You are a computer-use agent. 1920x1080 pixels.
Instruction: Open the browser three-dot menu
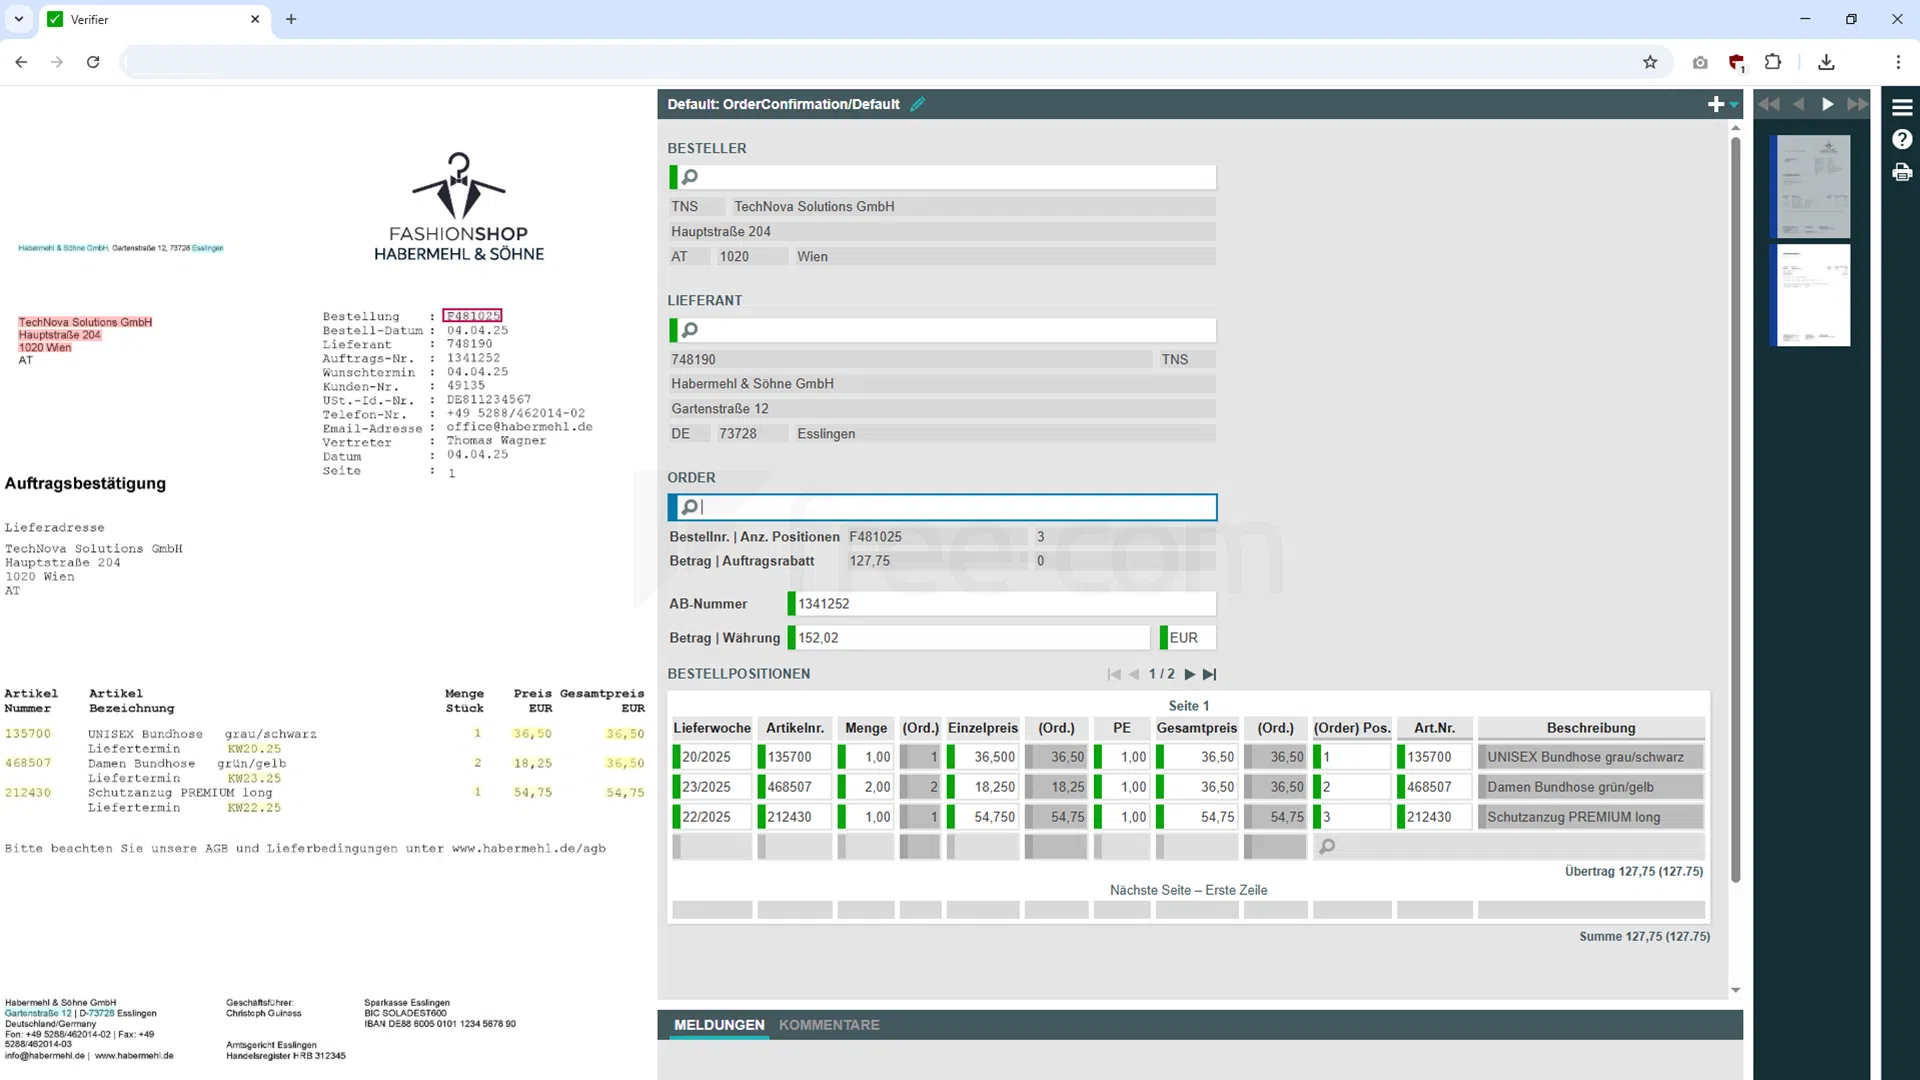1898,62
